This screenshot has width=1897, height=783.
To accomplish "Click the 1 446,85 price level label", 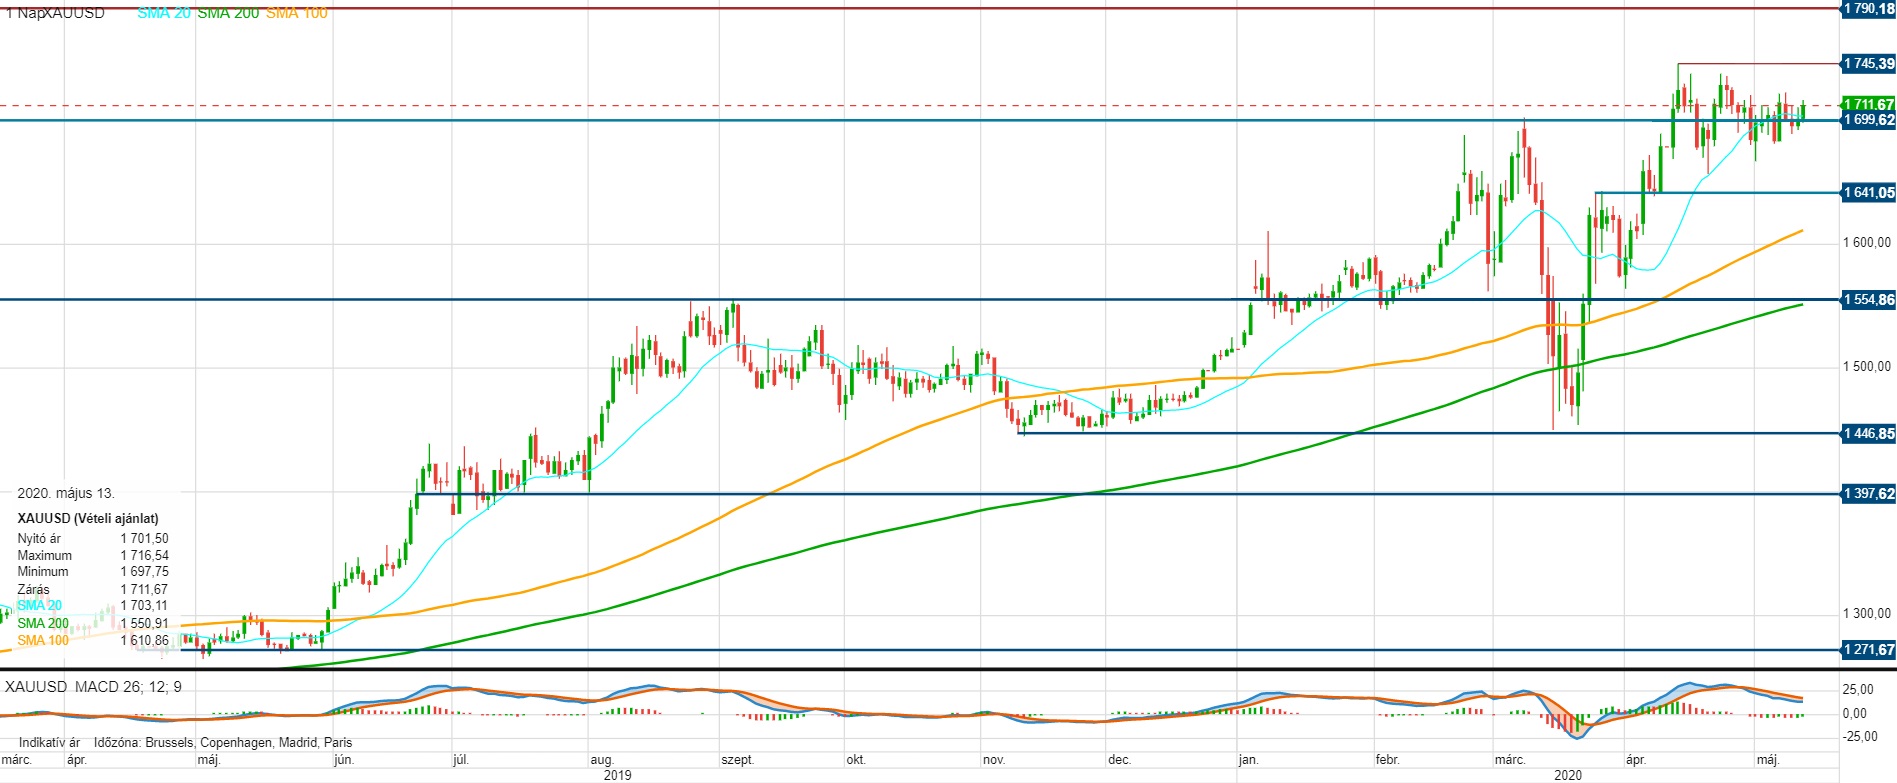I will 1868,434.
